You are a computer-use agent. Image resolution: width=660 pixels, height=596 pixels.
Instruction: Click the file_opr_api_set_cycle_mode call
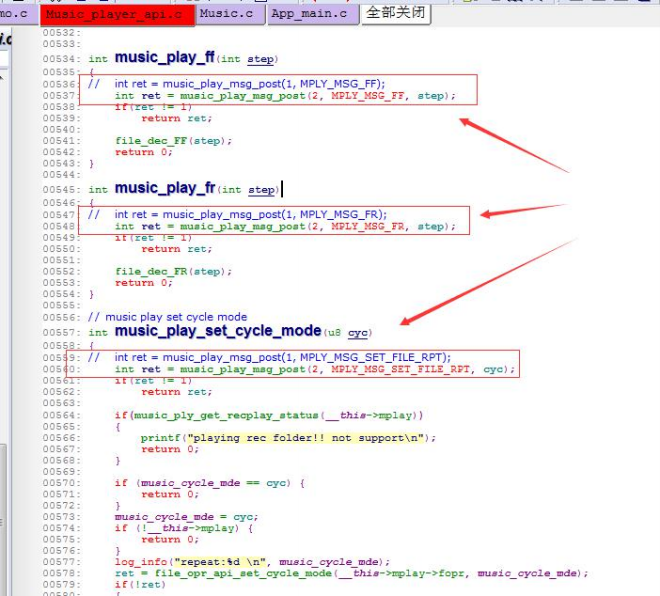pyautogui.click(x=244, y=574)
